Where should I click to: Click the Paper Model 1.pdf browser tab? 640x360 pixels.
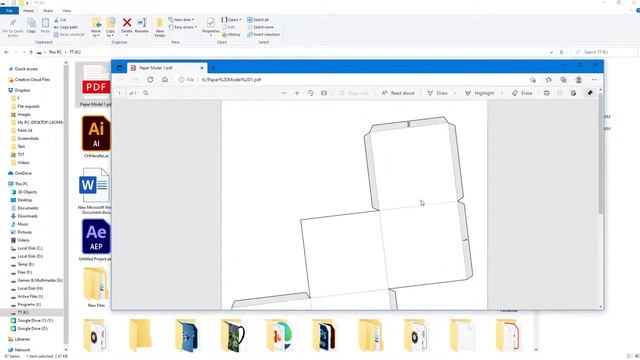pyautogui.click(x=166, y=68)
